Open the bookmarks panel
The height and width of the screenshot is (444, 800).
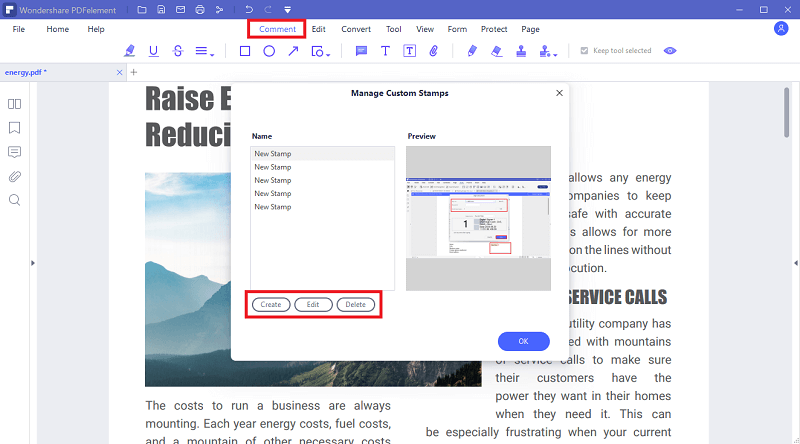coord(14,128)
